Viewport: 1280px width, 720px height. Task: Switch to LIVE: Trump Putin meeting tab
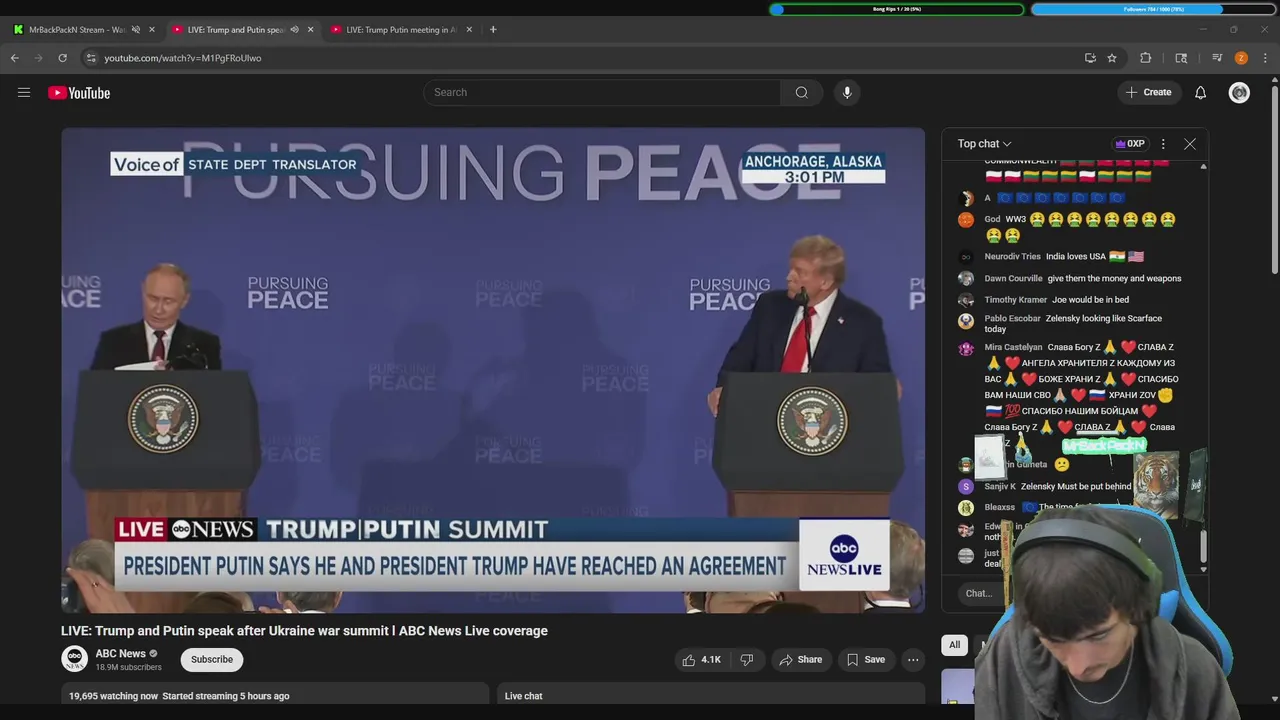(399, 30)
